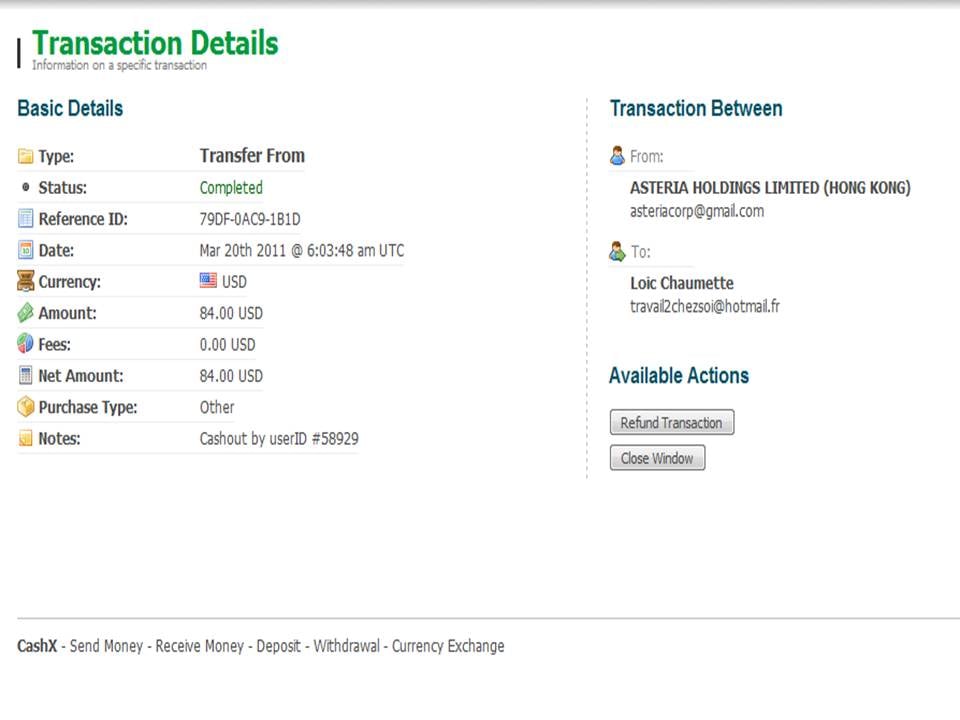The width and height of the screenshot is (960, 720).
Task: Open the CashX link in footer
Action: [x=37, y=646]
